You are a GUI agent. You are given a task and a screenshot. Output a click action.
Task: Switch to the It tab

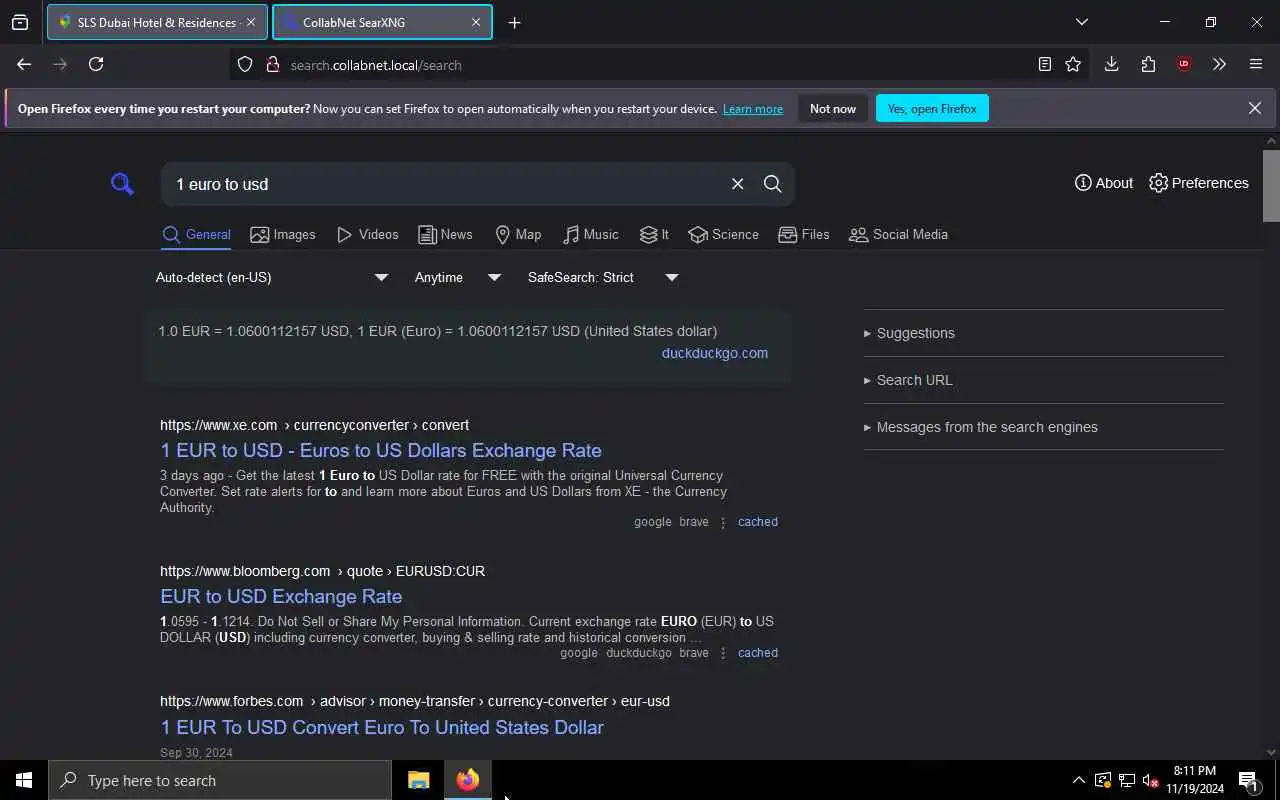654,234
